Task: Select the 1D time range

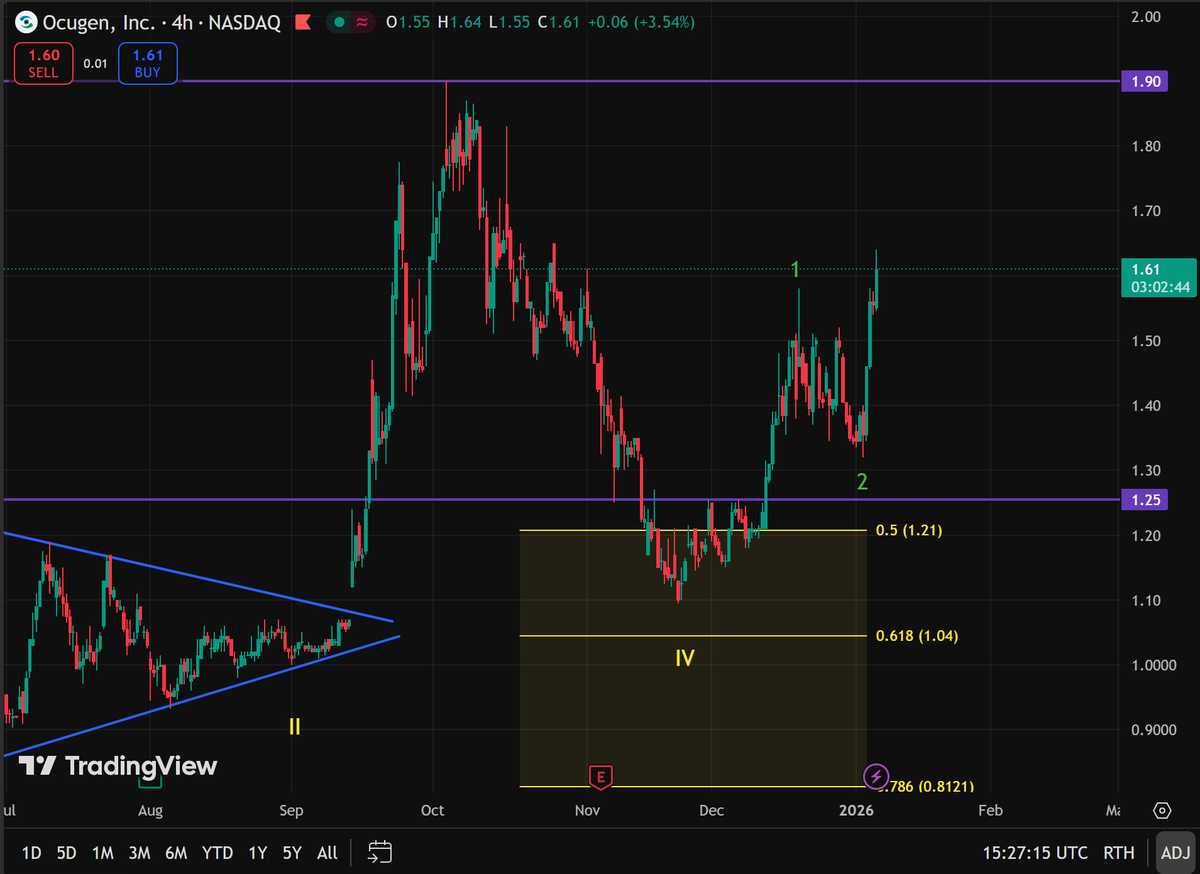Action: pyautogui.click(x=32, y=853)
